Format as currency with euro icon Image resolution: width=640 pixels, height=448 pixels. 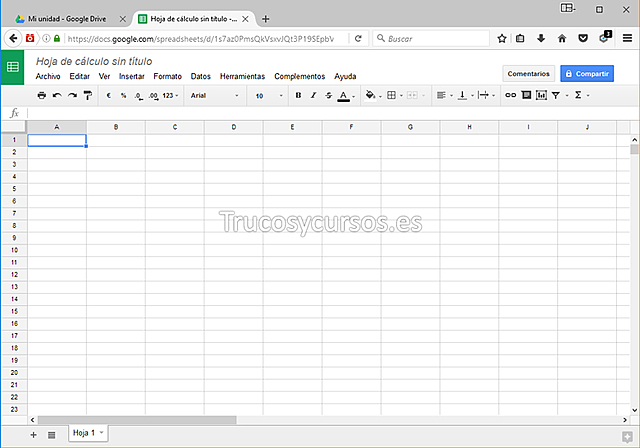point(109,95)
